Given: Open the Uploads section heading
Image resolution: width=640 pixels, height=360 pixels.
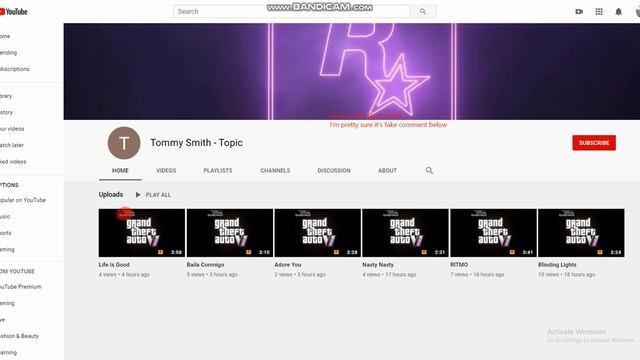Looking at the screenshot, I should click(111, 194).
